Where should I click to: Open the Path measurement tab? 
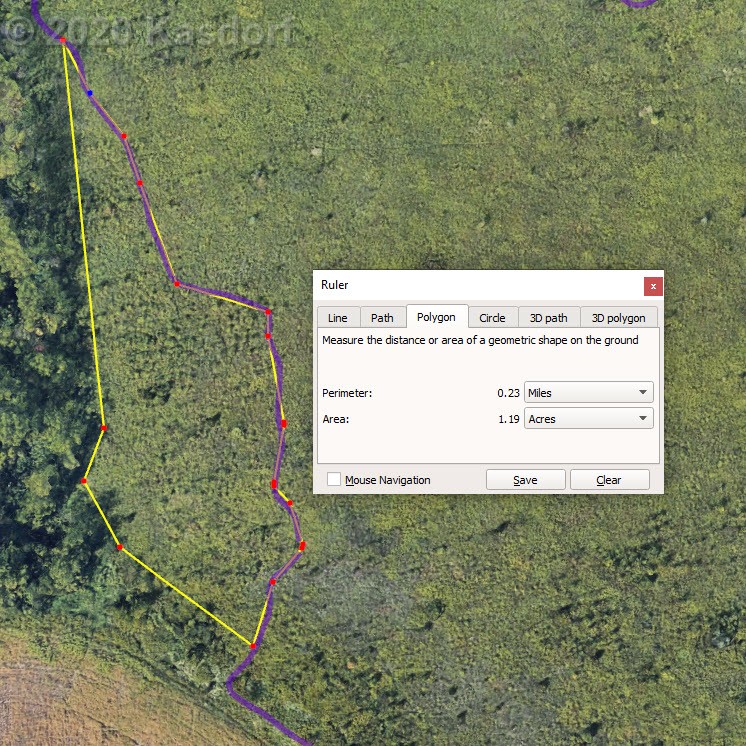click(x=382, y=318)
